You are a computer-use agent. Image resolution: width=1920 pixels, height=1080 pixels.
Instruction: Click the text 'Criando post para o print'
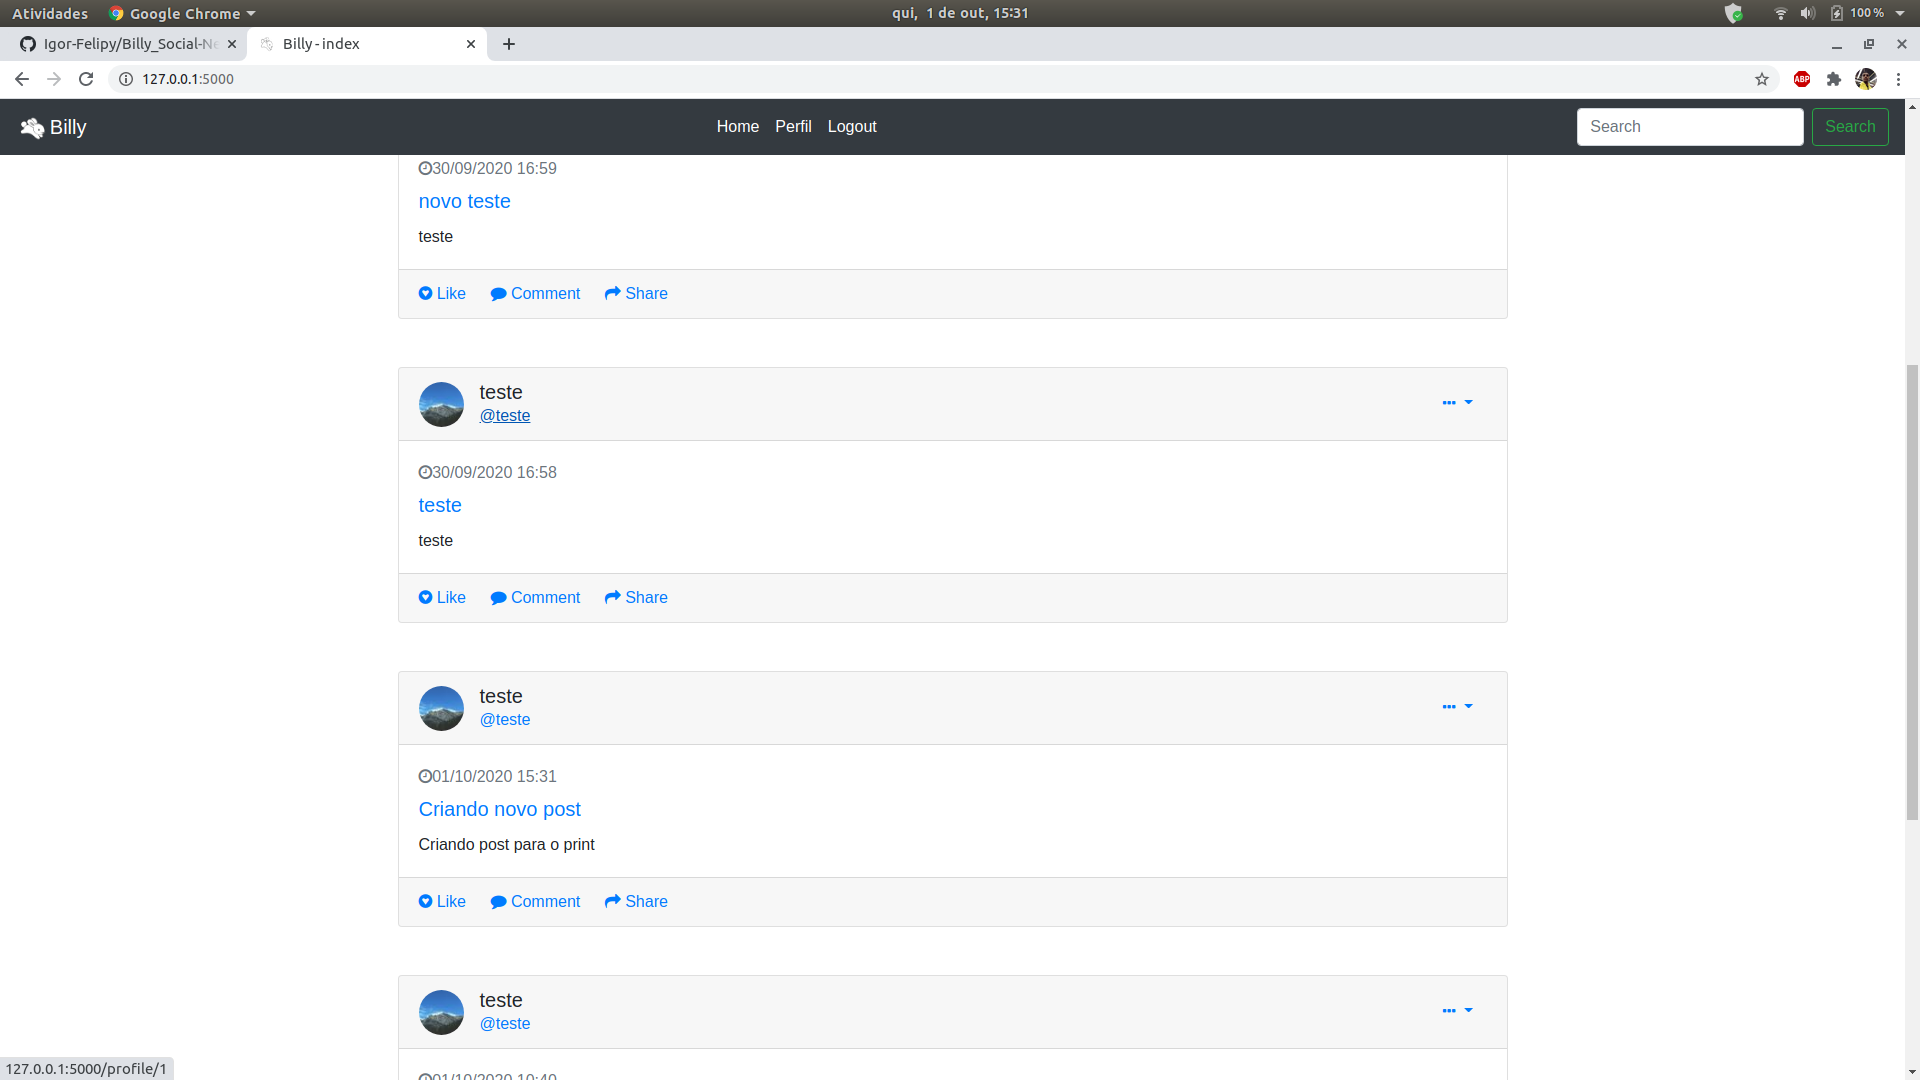[x=506, y=845]
